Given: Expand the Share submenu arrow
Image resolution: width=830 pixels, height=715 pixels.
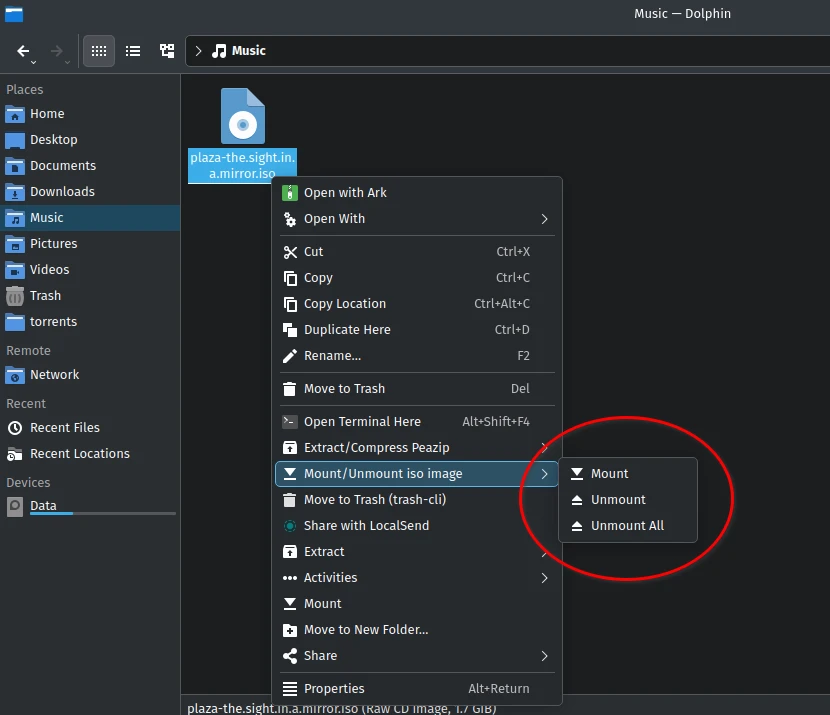Looking at the screenshot, I should 544,656.
